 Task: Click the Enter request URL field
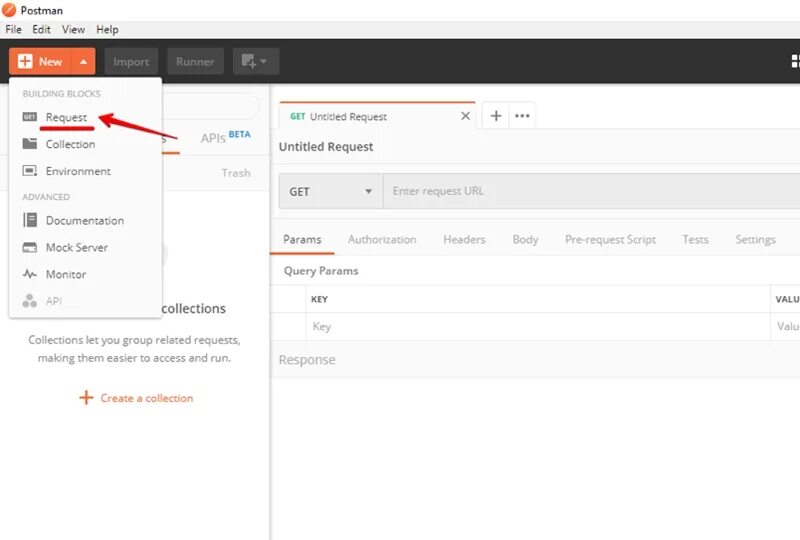[591, 191]
